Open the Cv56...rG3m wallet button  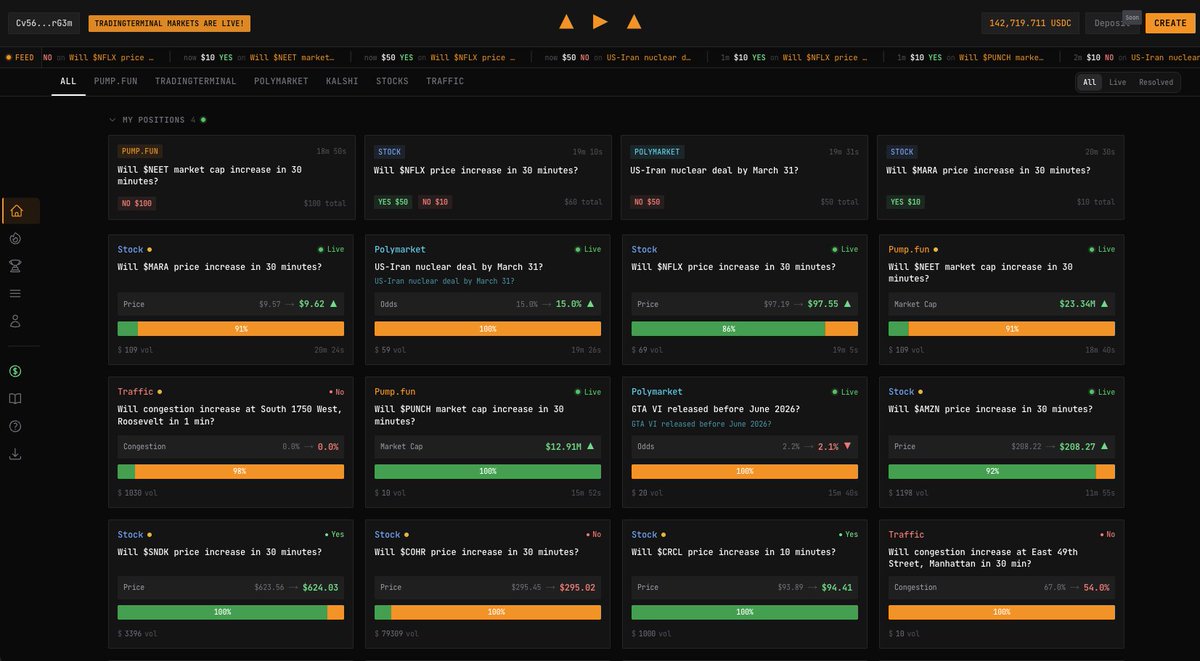pos(44,23)
